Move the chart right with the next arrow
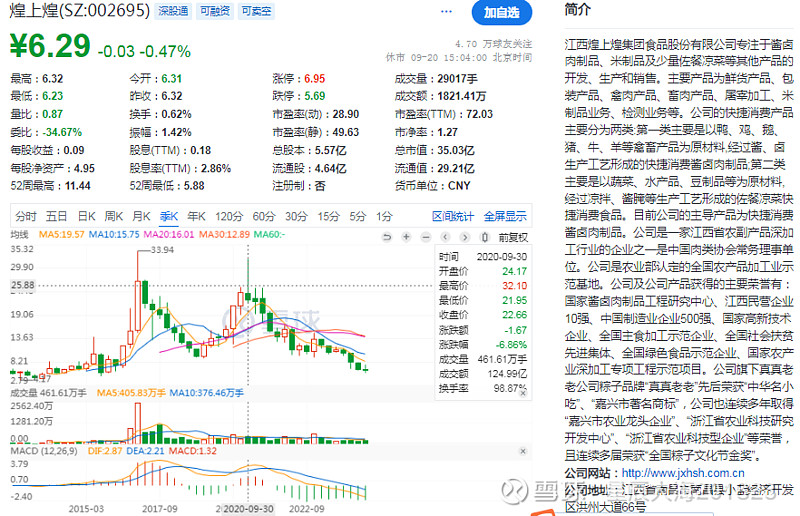Viewport: 800px width, 516px height. (x=464, y=237)
